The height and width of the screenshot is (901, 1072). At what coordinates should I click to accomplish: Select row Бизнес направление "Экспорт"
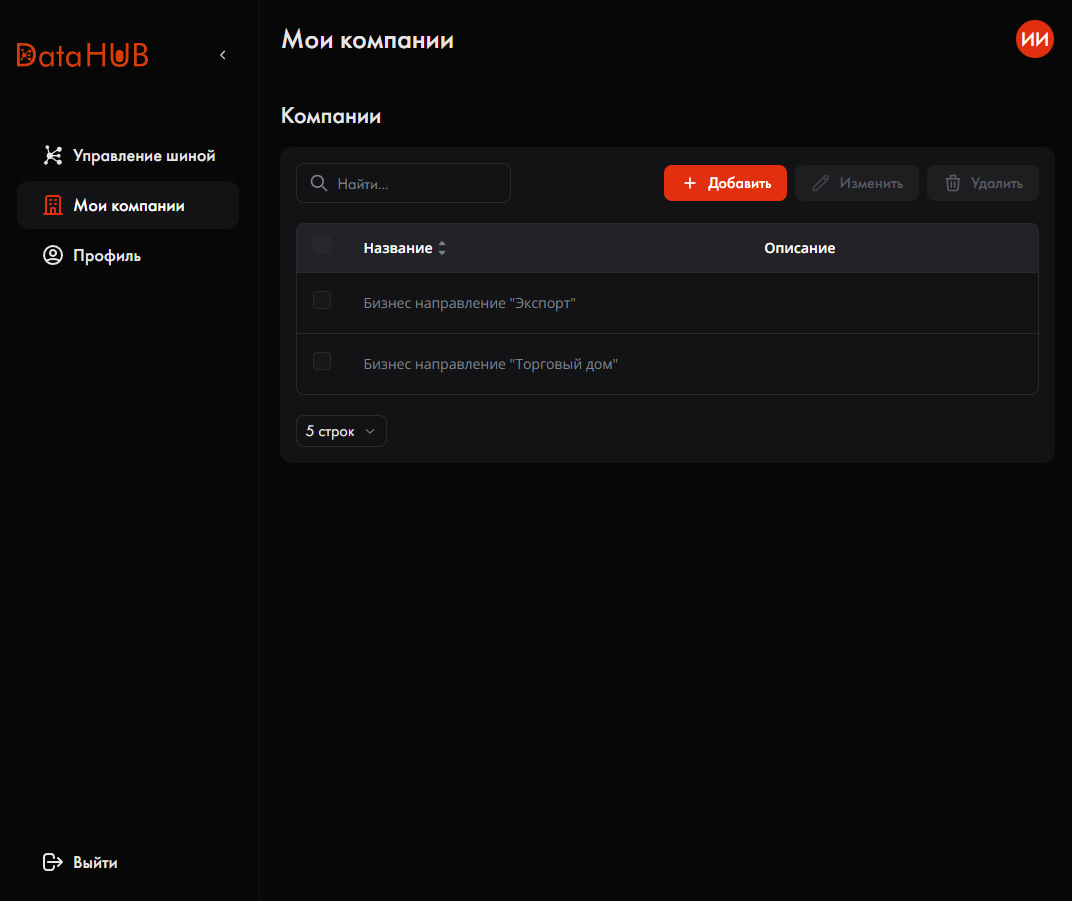(x=667, y=303)
